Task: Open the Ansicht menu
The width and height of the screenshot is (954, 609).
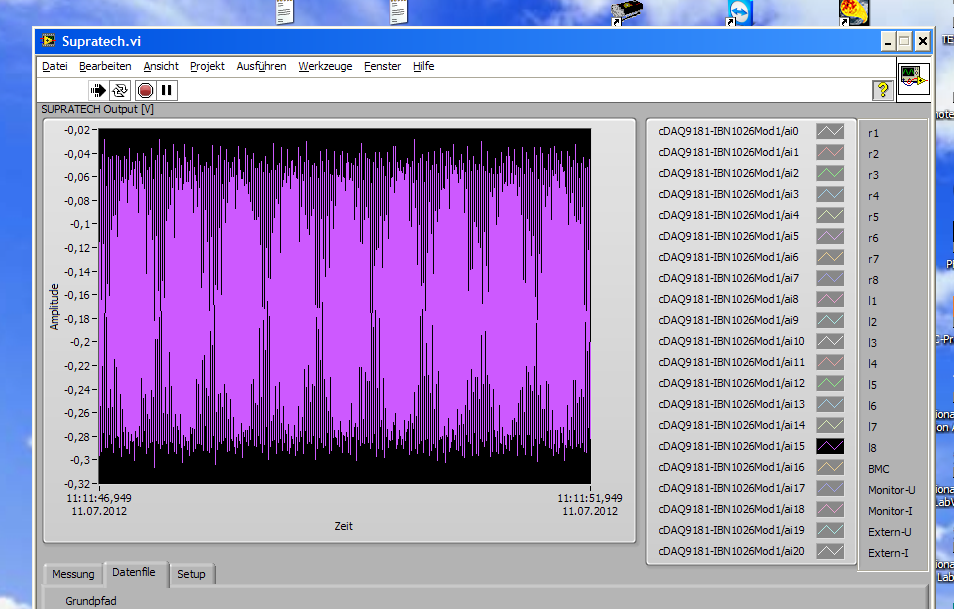Action: pos(161,66)
